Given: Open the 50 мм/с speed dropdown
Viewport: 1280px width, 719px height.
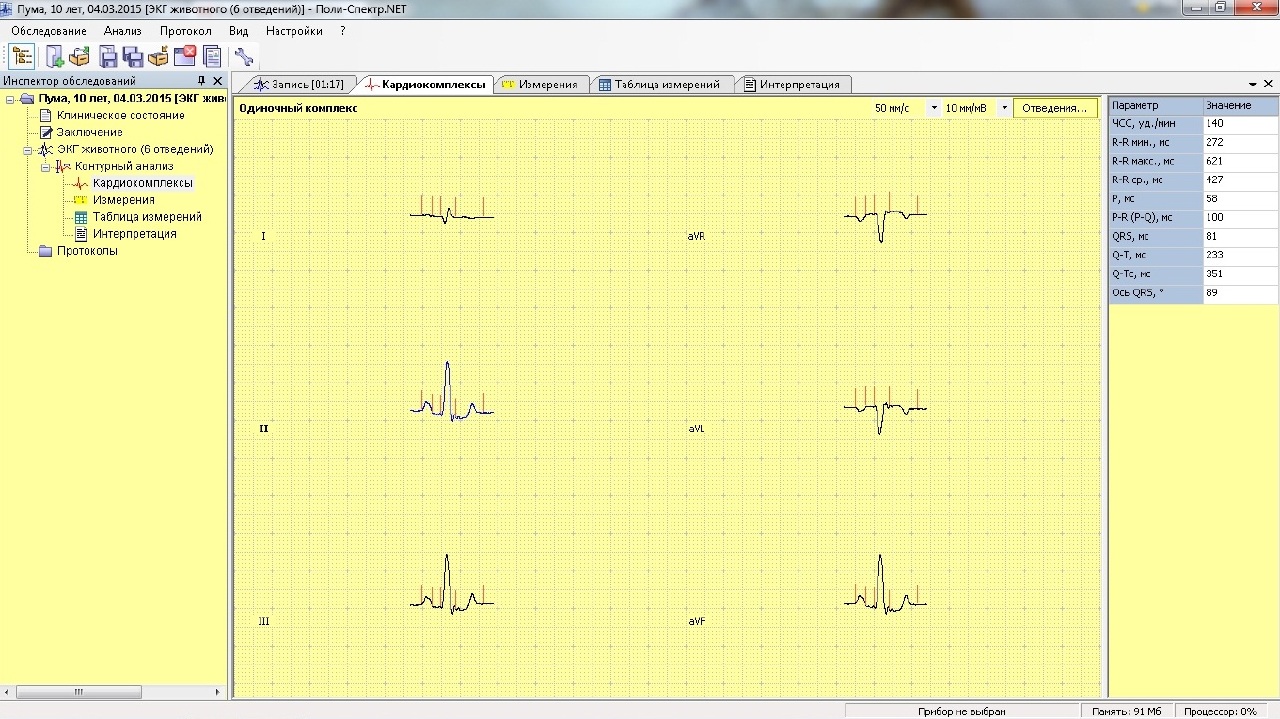Looking at the screenshot, I should tap(934, 108).
